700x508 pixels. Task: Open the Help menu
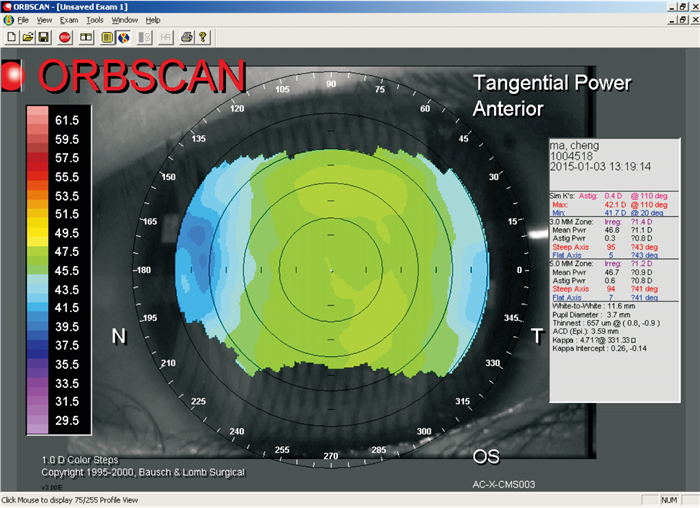pos(153,20)
